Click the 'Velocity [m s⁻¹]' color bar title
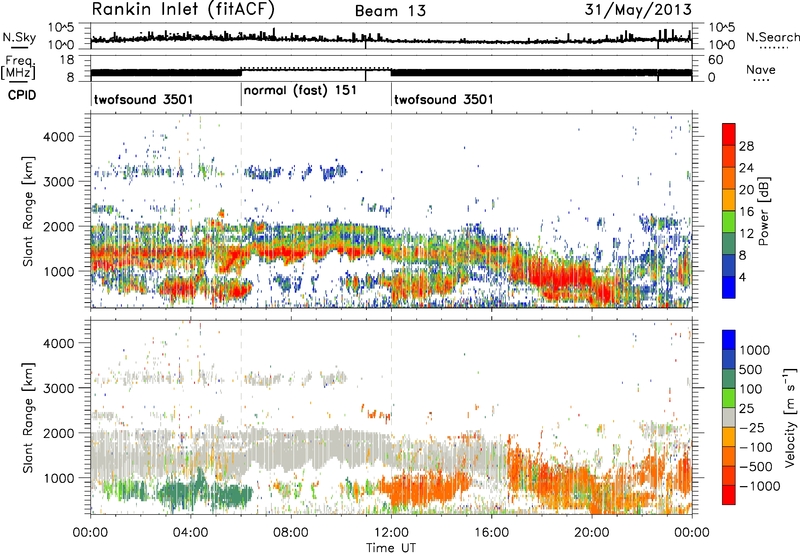The height and width of the screenshot is (554, 800). pyautogui.click(x=790, y=417)
